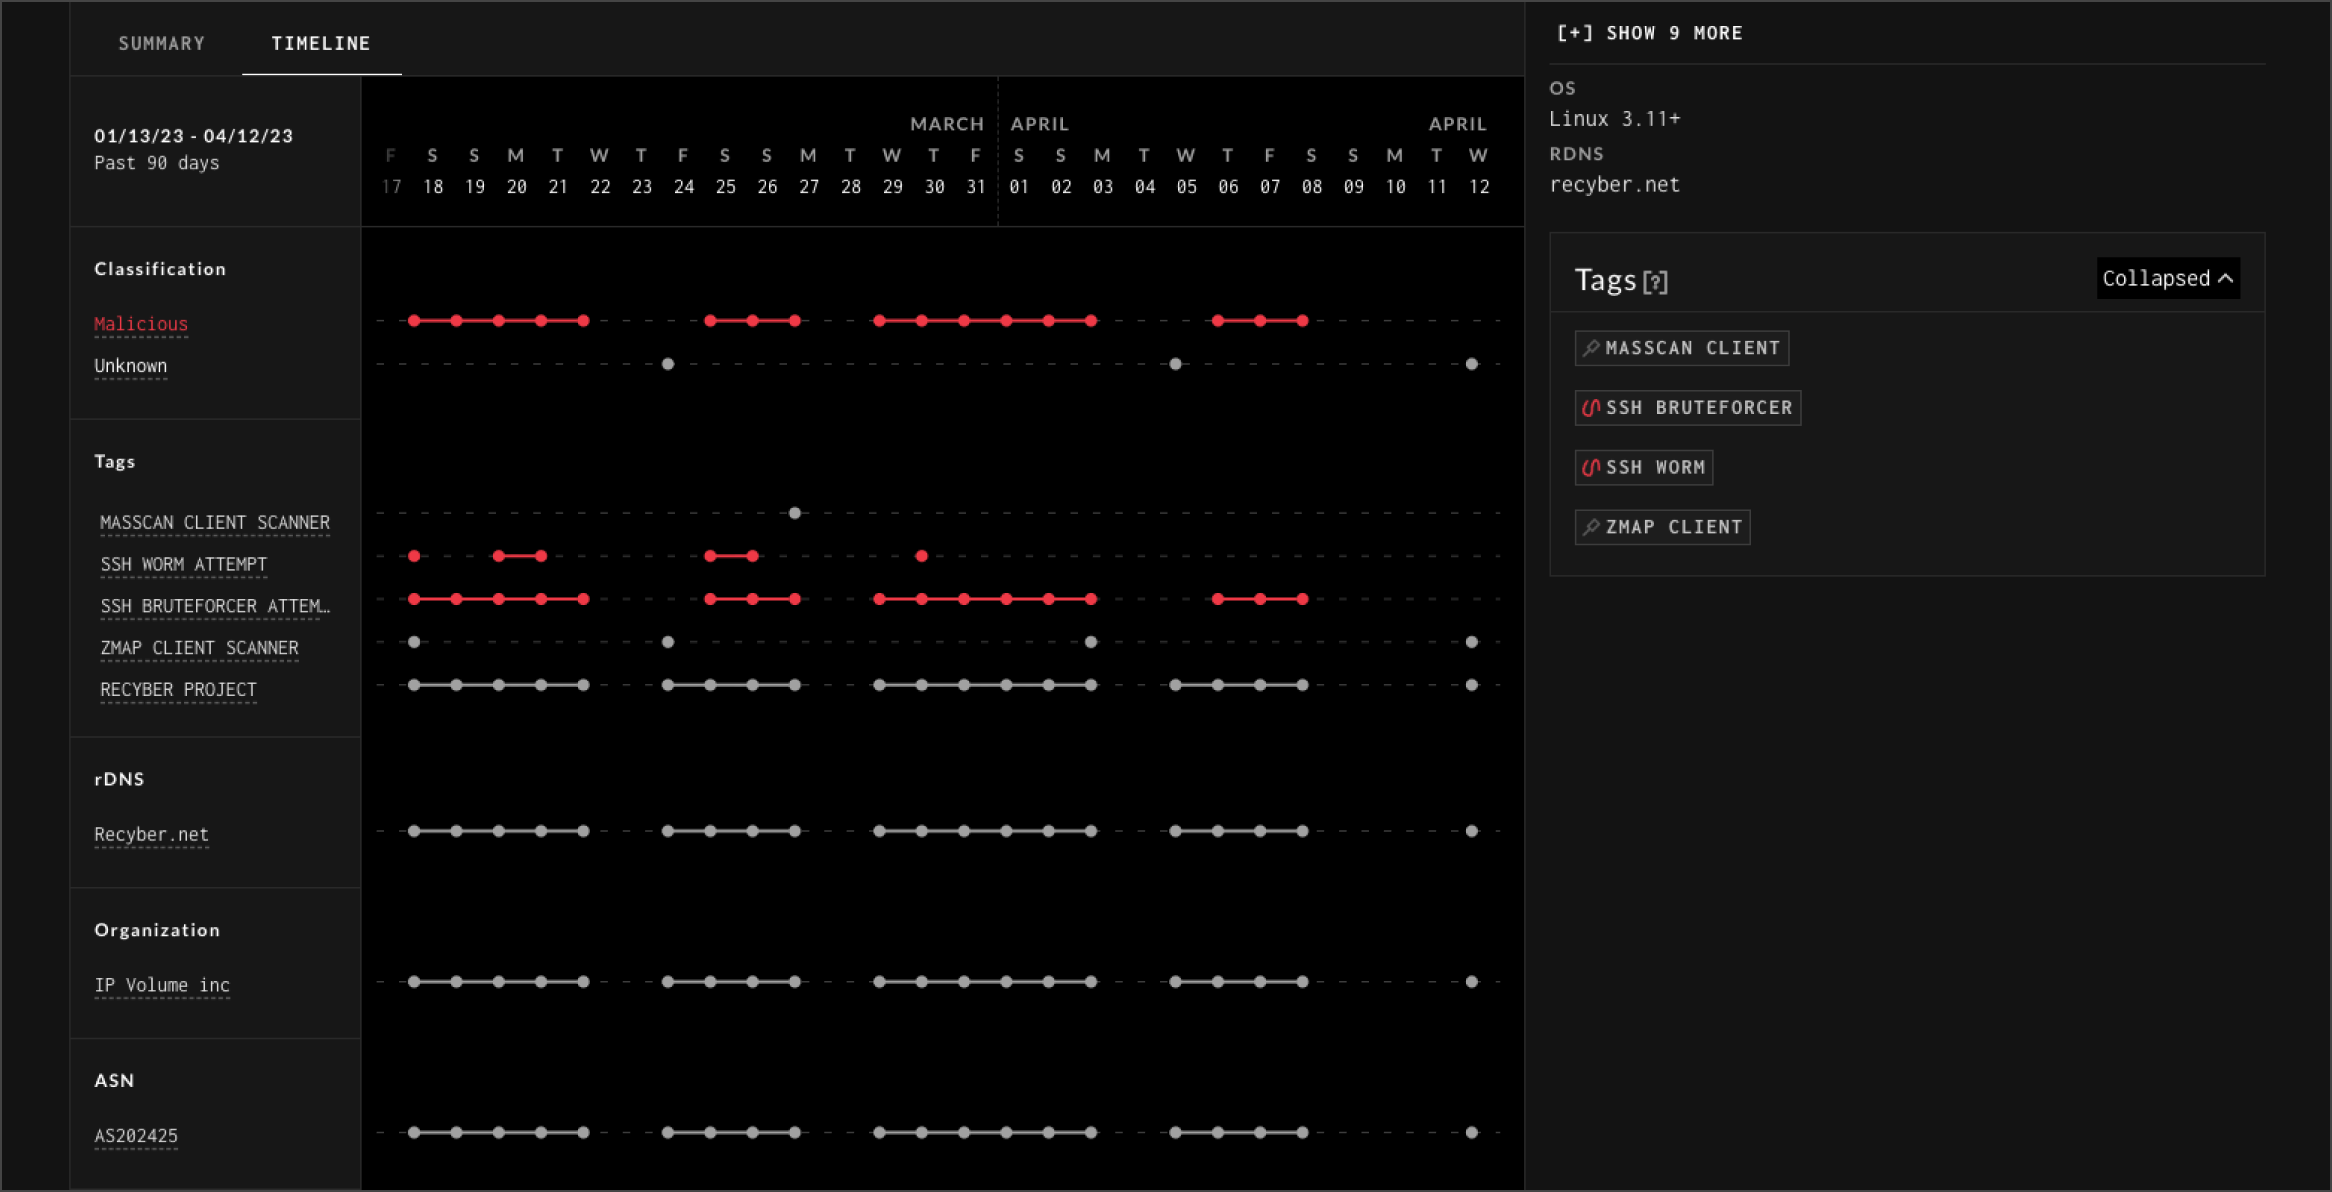Click the red worm icon on SSH BRUTEFORCER tag

click(x=1594, y=407)
